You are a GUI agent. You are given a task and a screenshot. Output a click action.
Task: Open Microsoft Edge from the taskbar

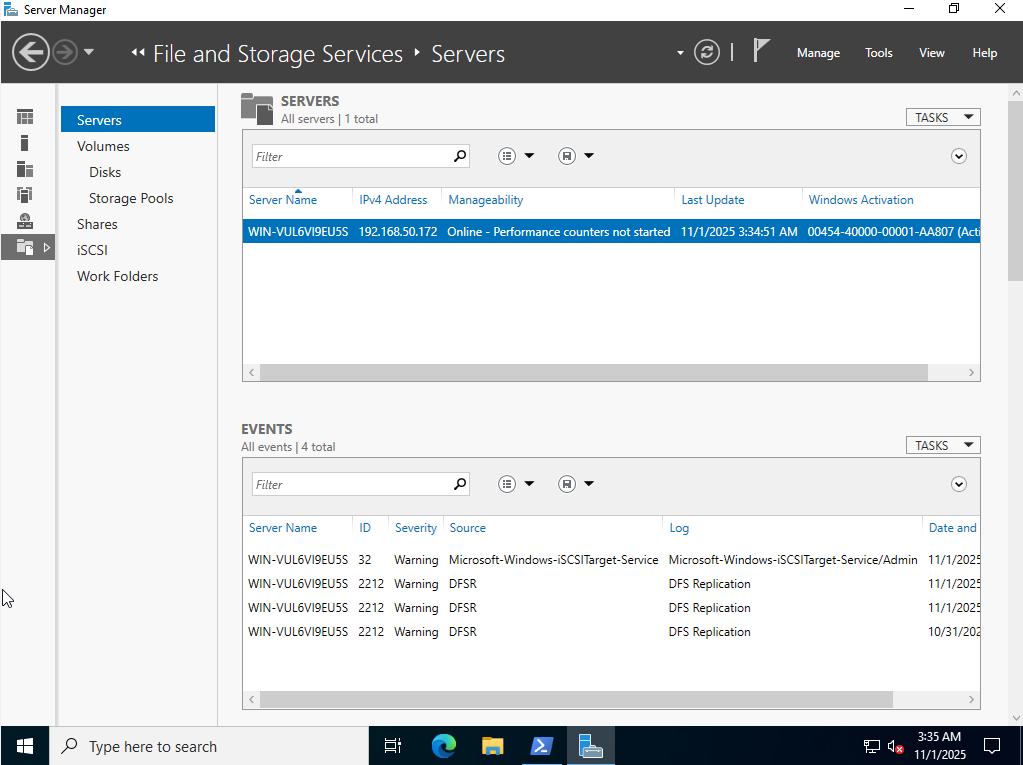443,746
